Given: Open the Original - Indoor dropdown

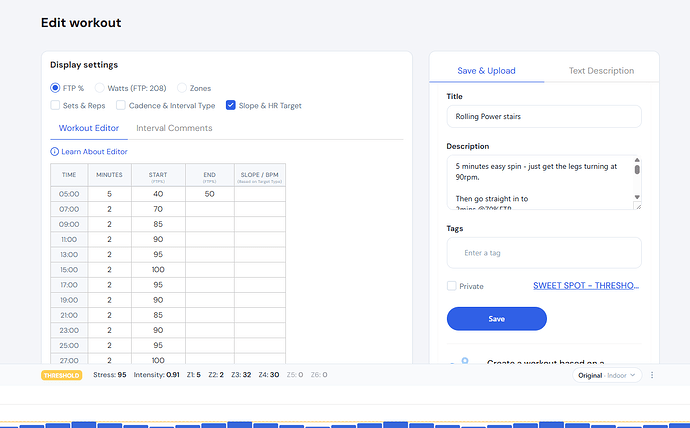Looking at the screenshot, I should (607, 375).
